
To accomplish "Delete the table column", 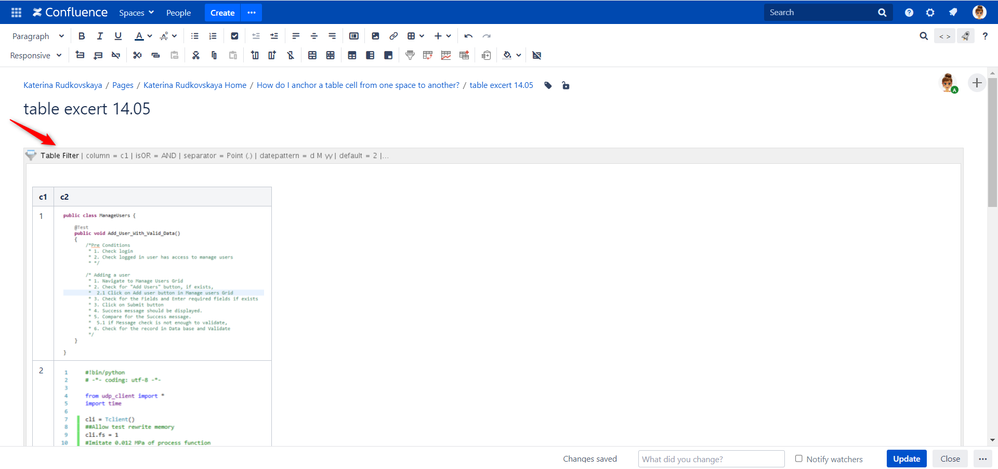I will coord(290,55).
